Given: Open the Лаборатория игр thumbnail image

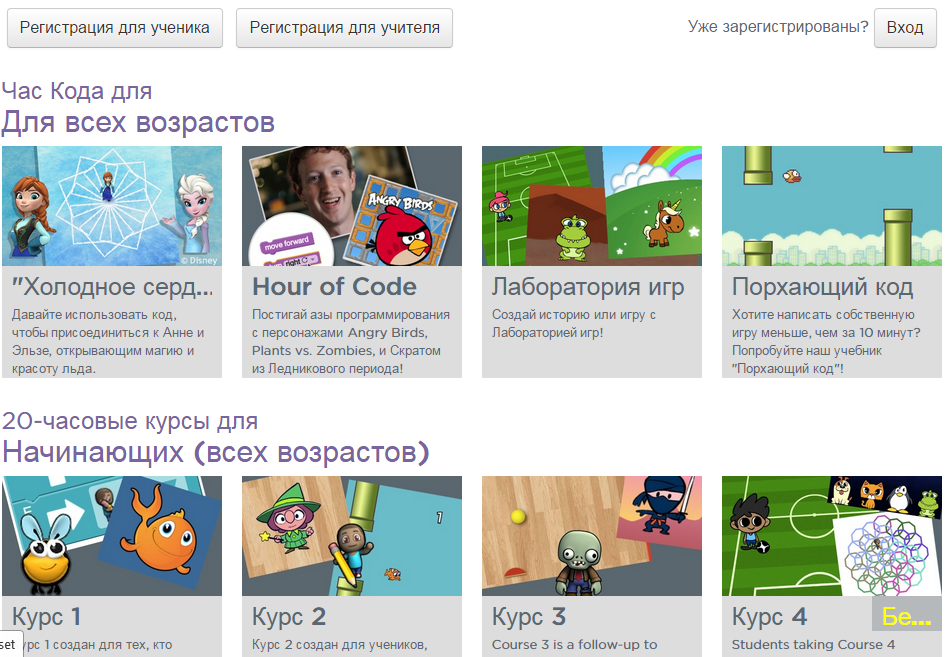Looking at the screenshot, I should (x=592, y=206).
